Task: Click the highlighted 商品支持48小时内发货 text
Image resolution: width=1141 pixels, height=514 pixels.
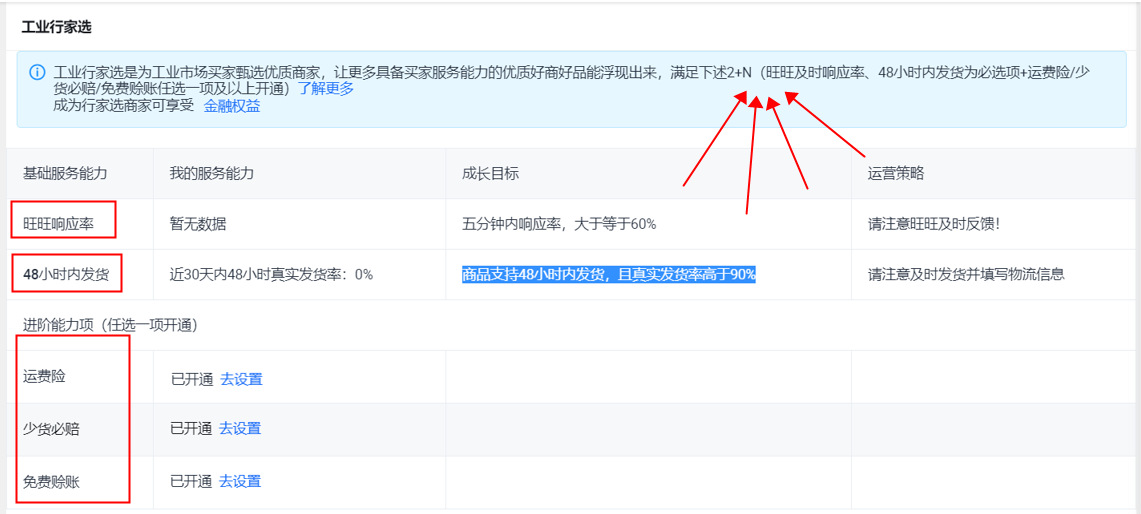Action: tap(608, 274)
